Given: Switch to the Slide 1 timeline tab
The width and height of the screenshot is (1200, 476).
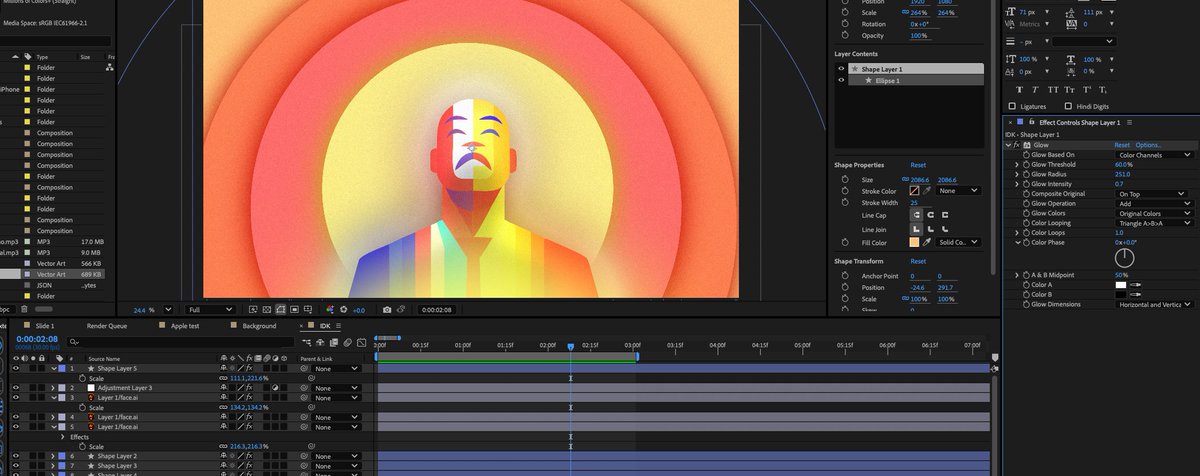Looking at the screenshot, I should point(45,326).
